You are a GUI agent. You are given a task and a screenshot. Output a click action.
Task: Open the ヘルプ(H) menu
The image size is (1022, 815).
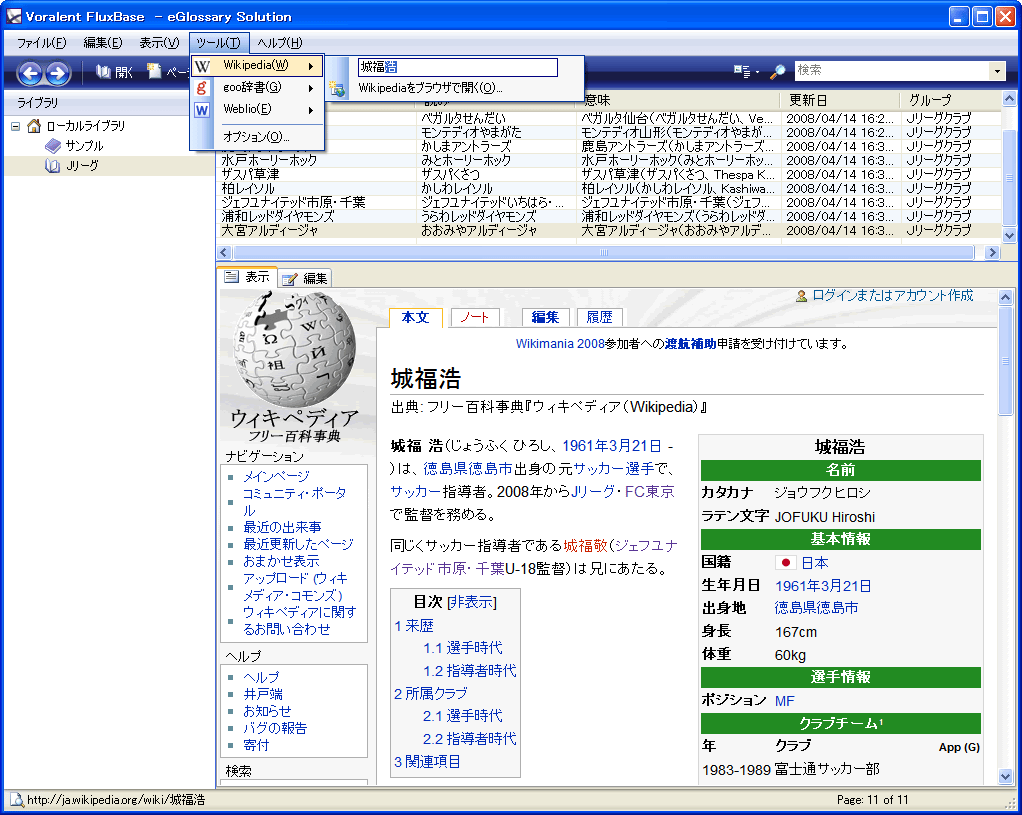[x=280, y=43]
